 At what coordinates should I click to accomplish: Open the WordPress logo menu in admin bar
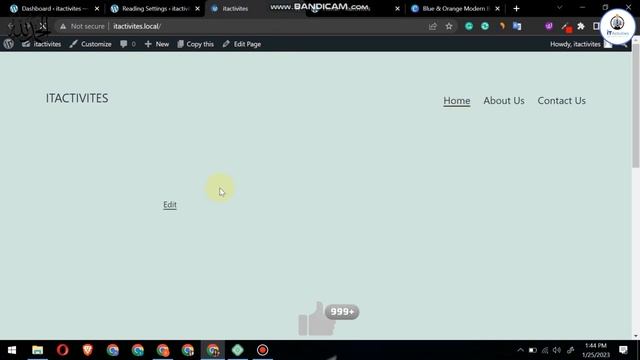coord(9,44)
